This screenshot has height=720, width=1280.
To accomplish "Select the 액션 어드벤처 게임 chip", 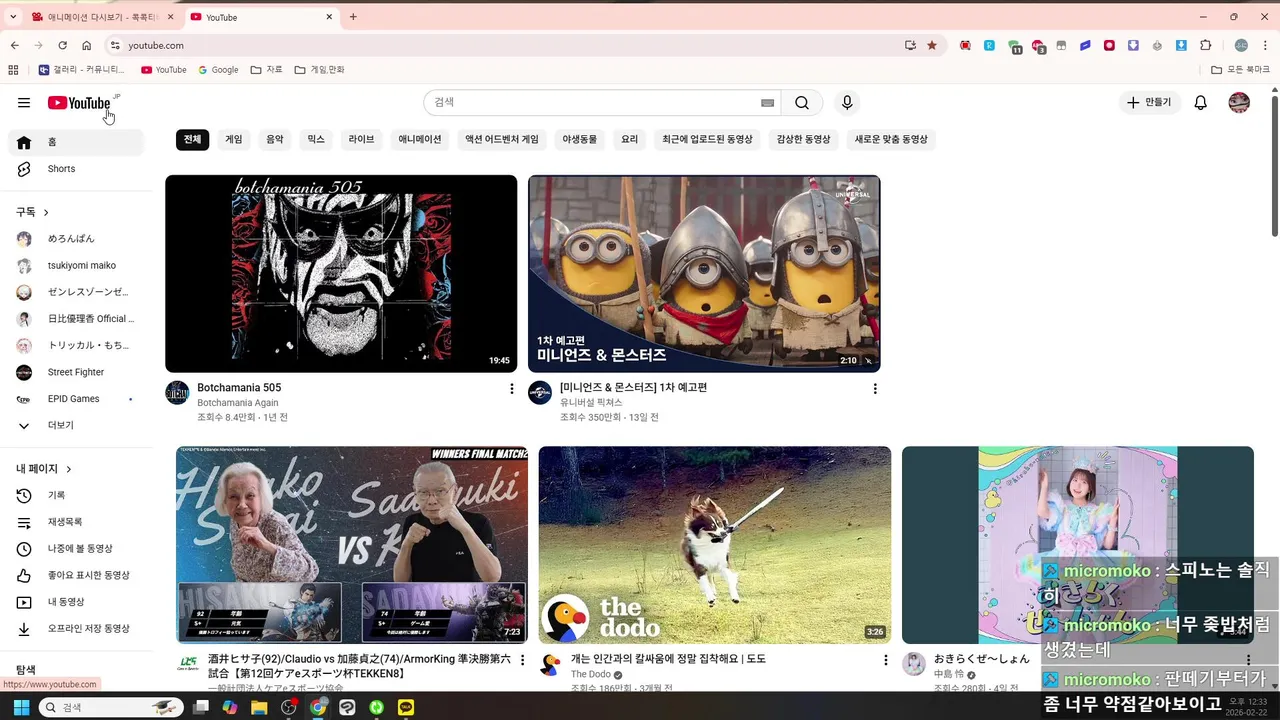I will click(x=502, y=140).
